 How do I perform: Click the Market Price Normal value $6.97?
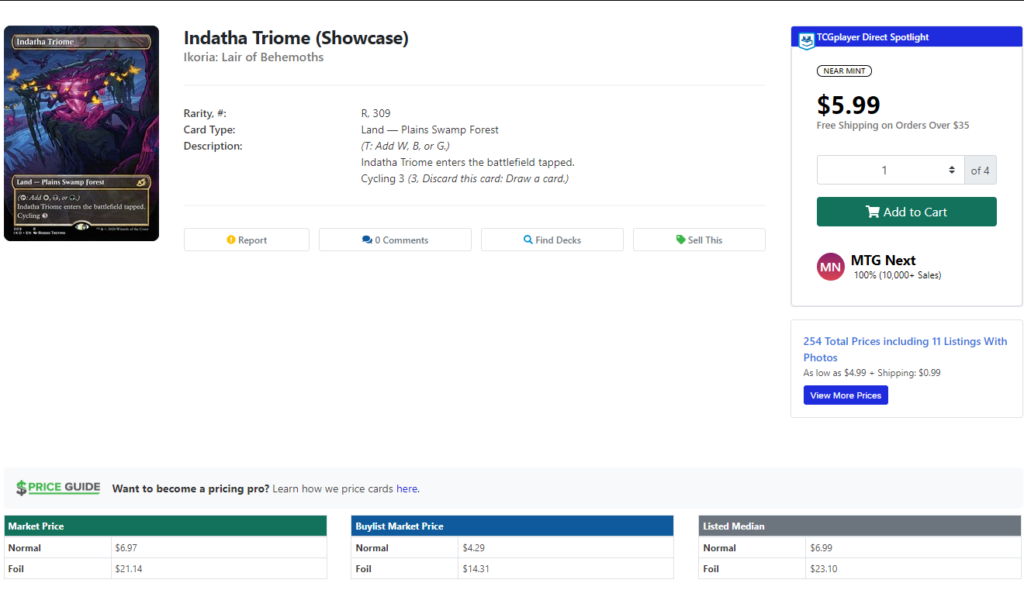(x=126, y=548)
